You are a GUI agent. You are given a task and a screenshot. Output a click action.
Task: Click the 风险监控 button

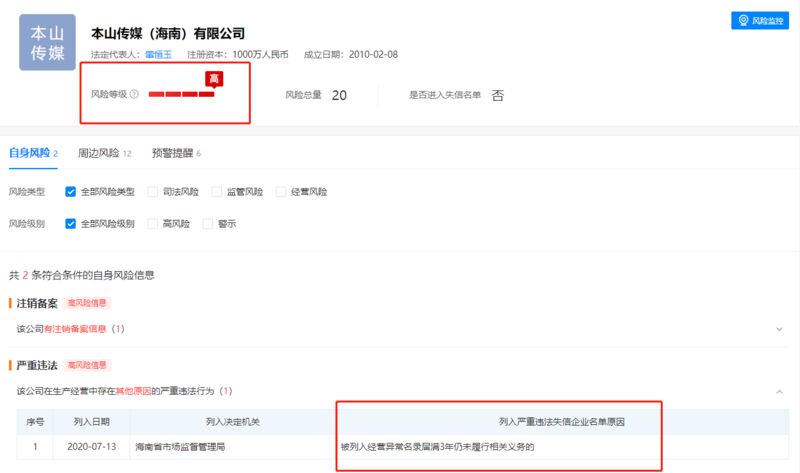pyautogui.click(x=760, y=20)
